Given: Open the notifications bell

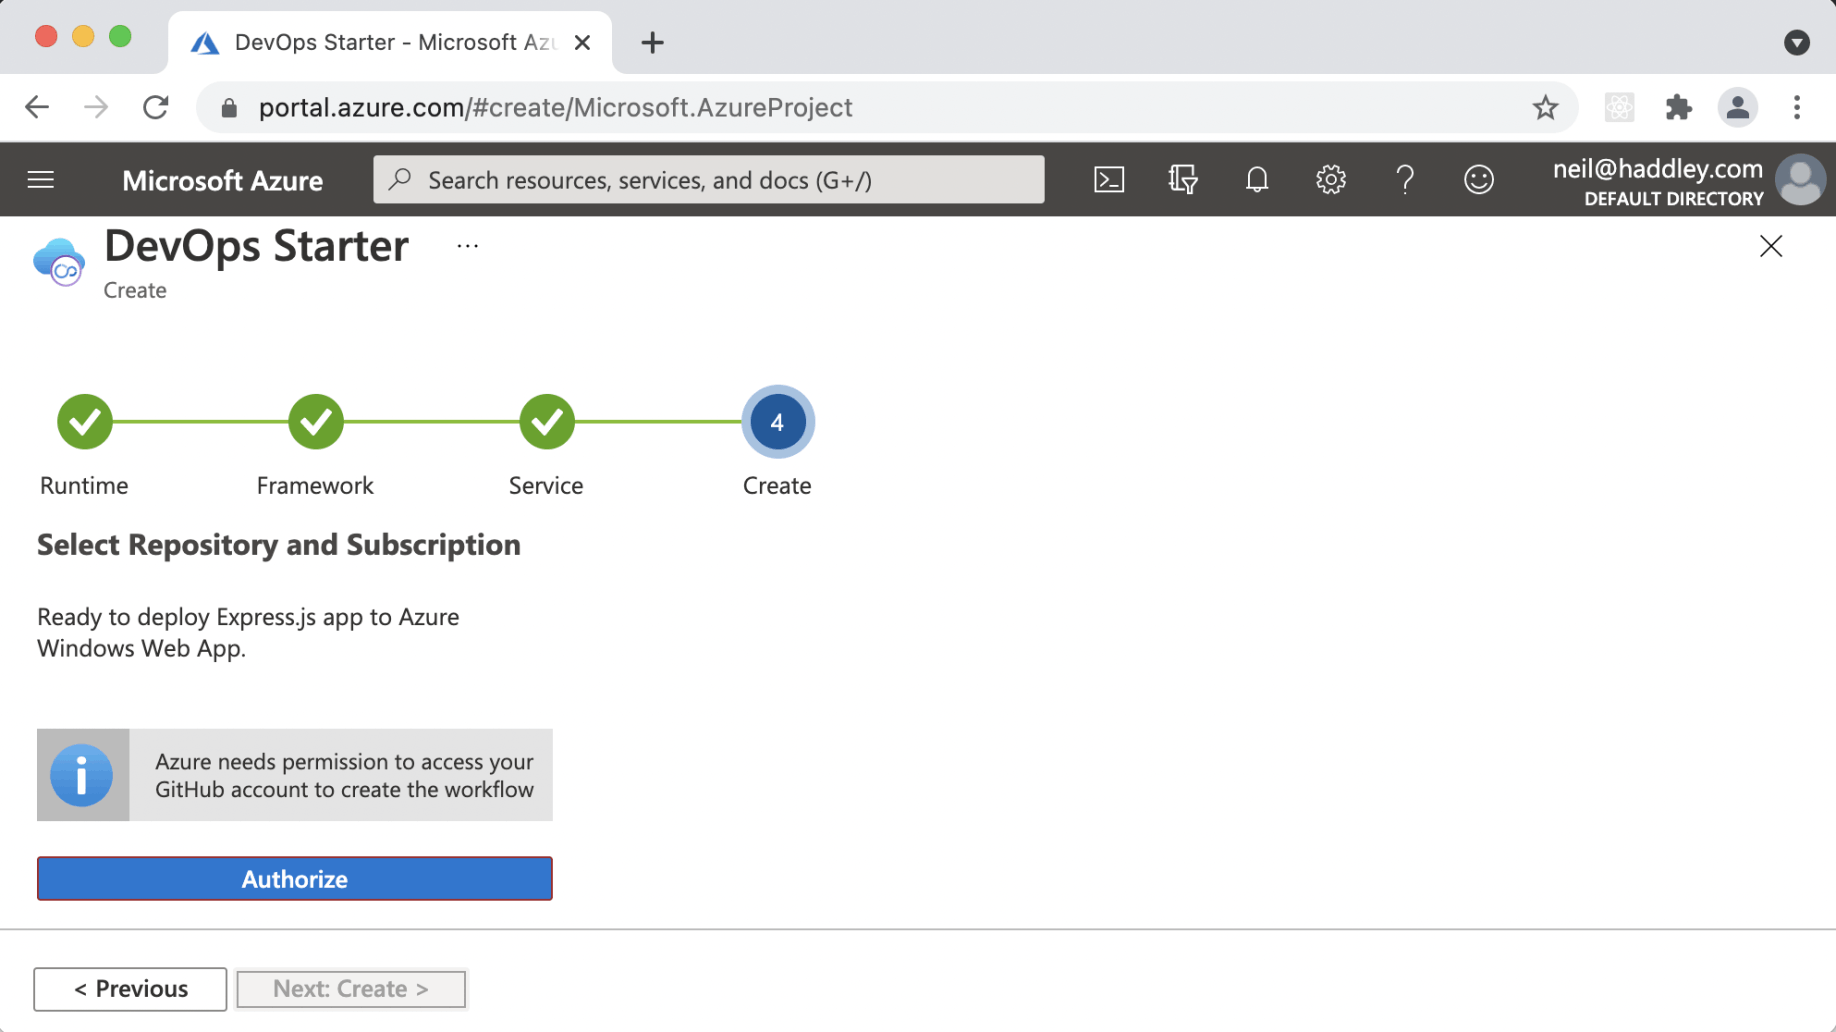Looking at the screenshot, I should [1257, 180].
